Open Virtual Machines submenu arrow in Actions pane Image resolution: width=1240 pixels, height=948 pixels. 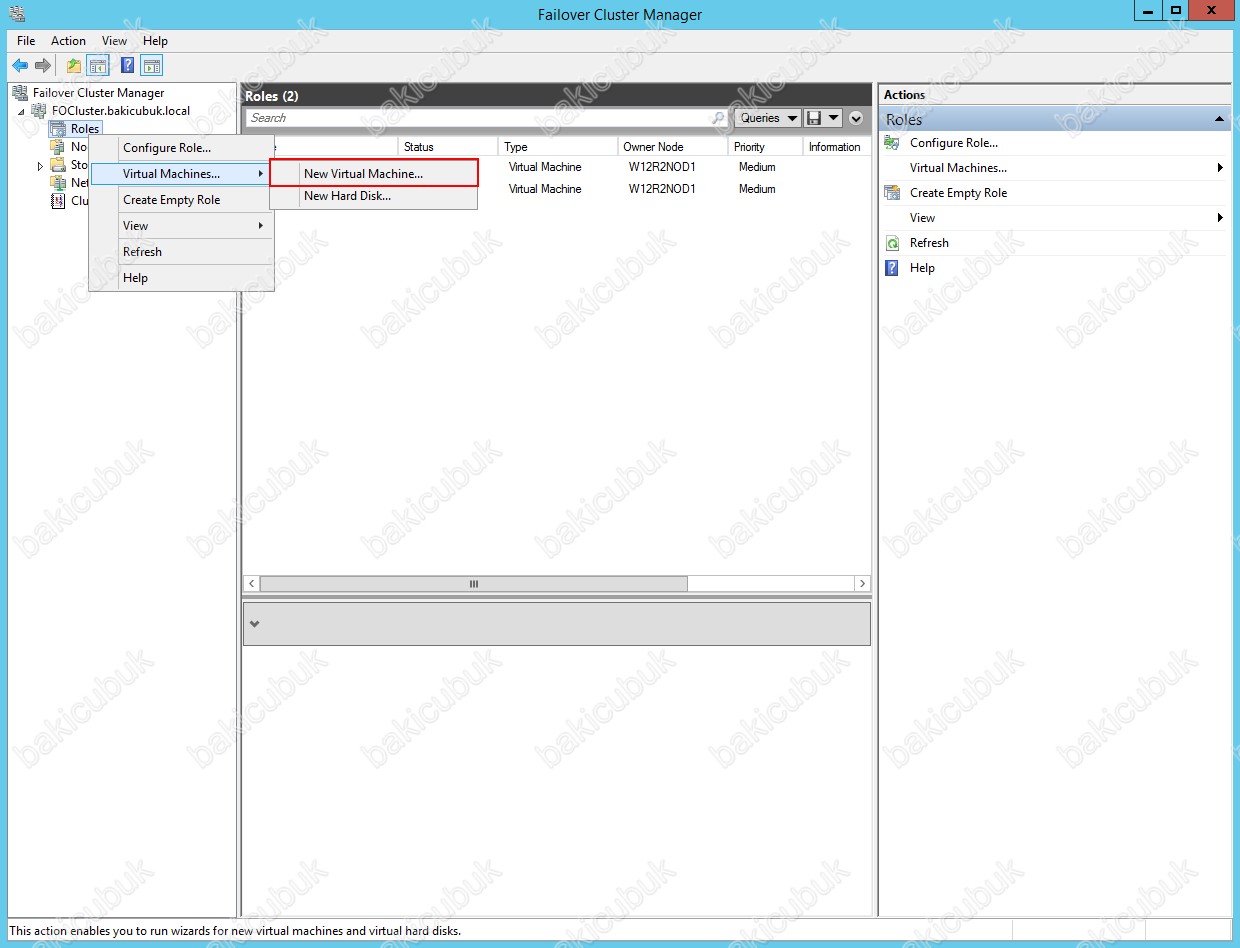(x=1220, y=168)
